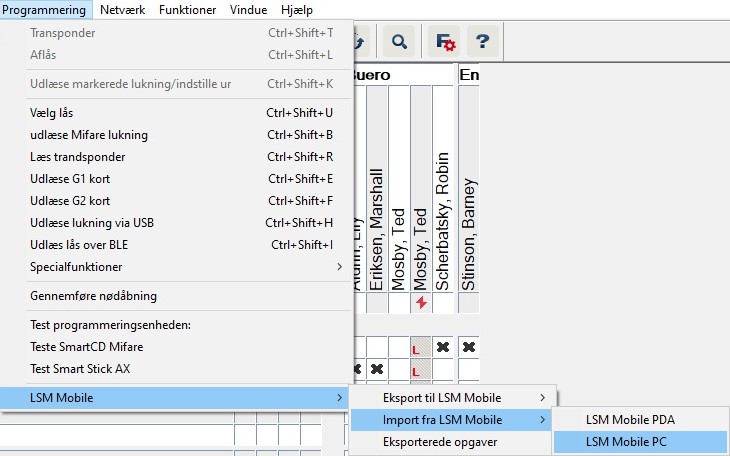Image resolution: width=730 pixels, height=456 pixels.
Task: Toggle the cross in Eriksen, Marshall column
Action: click(376, 369)
